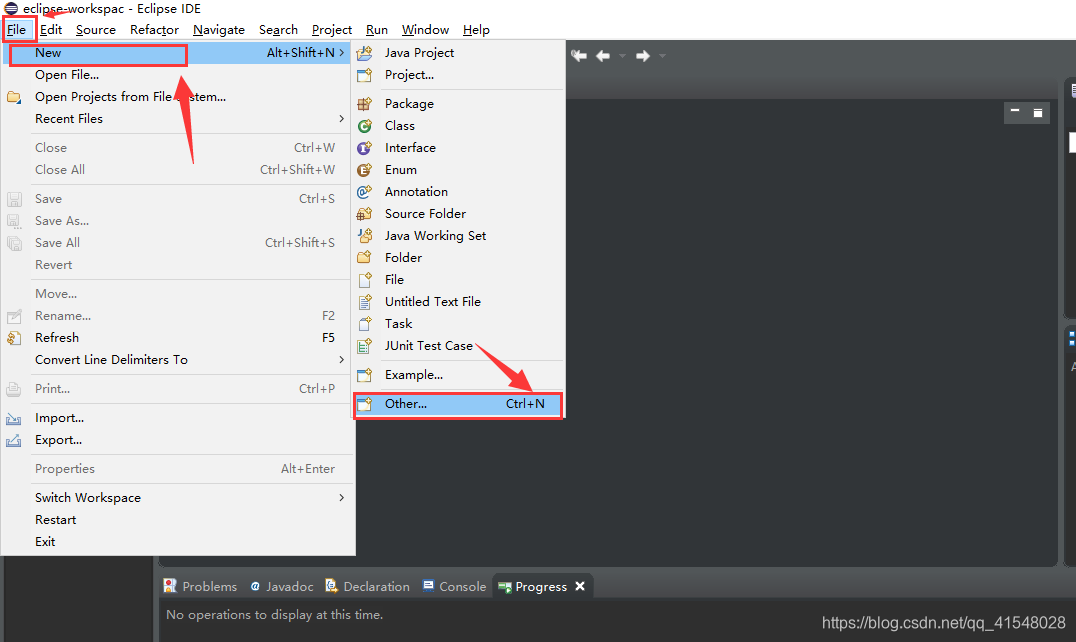The height and width of the screenshot is (642, 1076).
Task: Close the Progress tab
Action: point(580,586)
